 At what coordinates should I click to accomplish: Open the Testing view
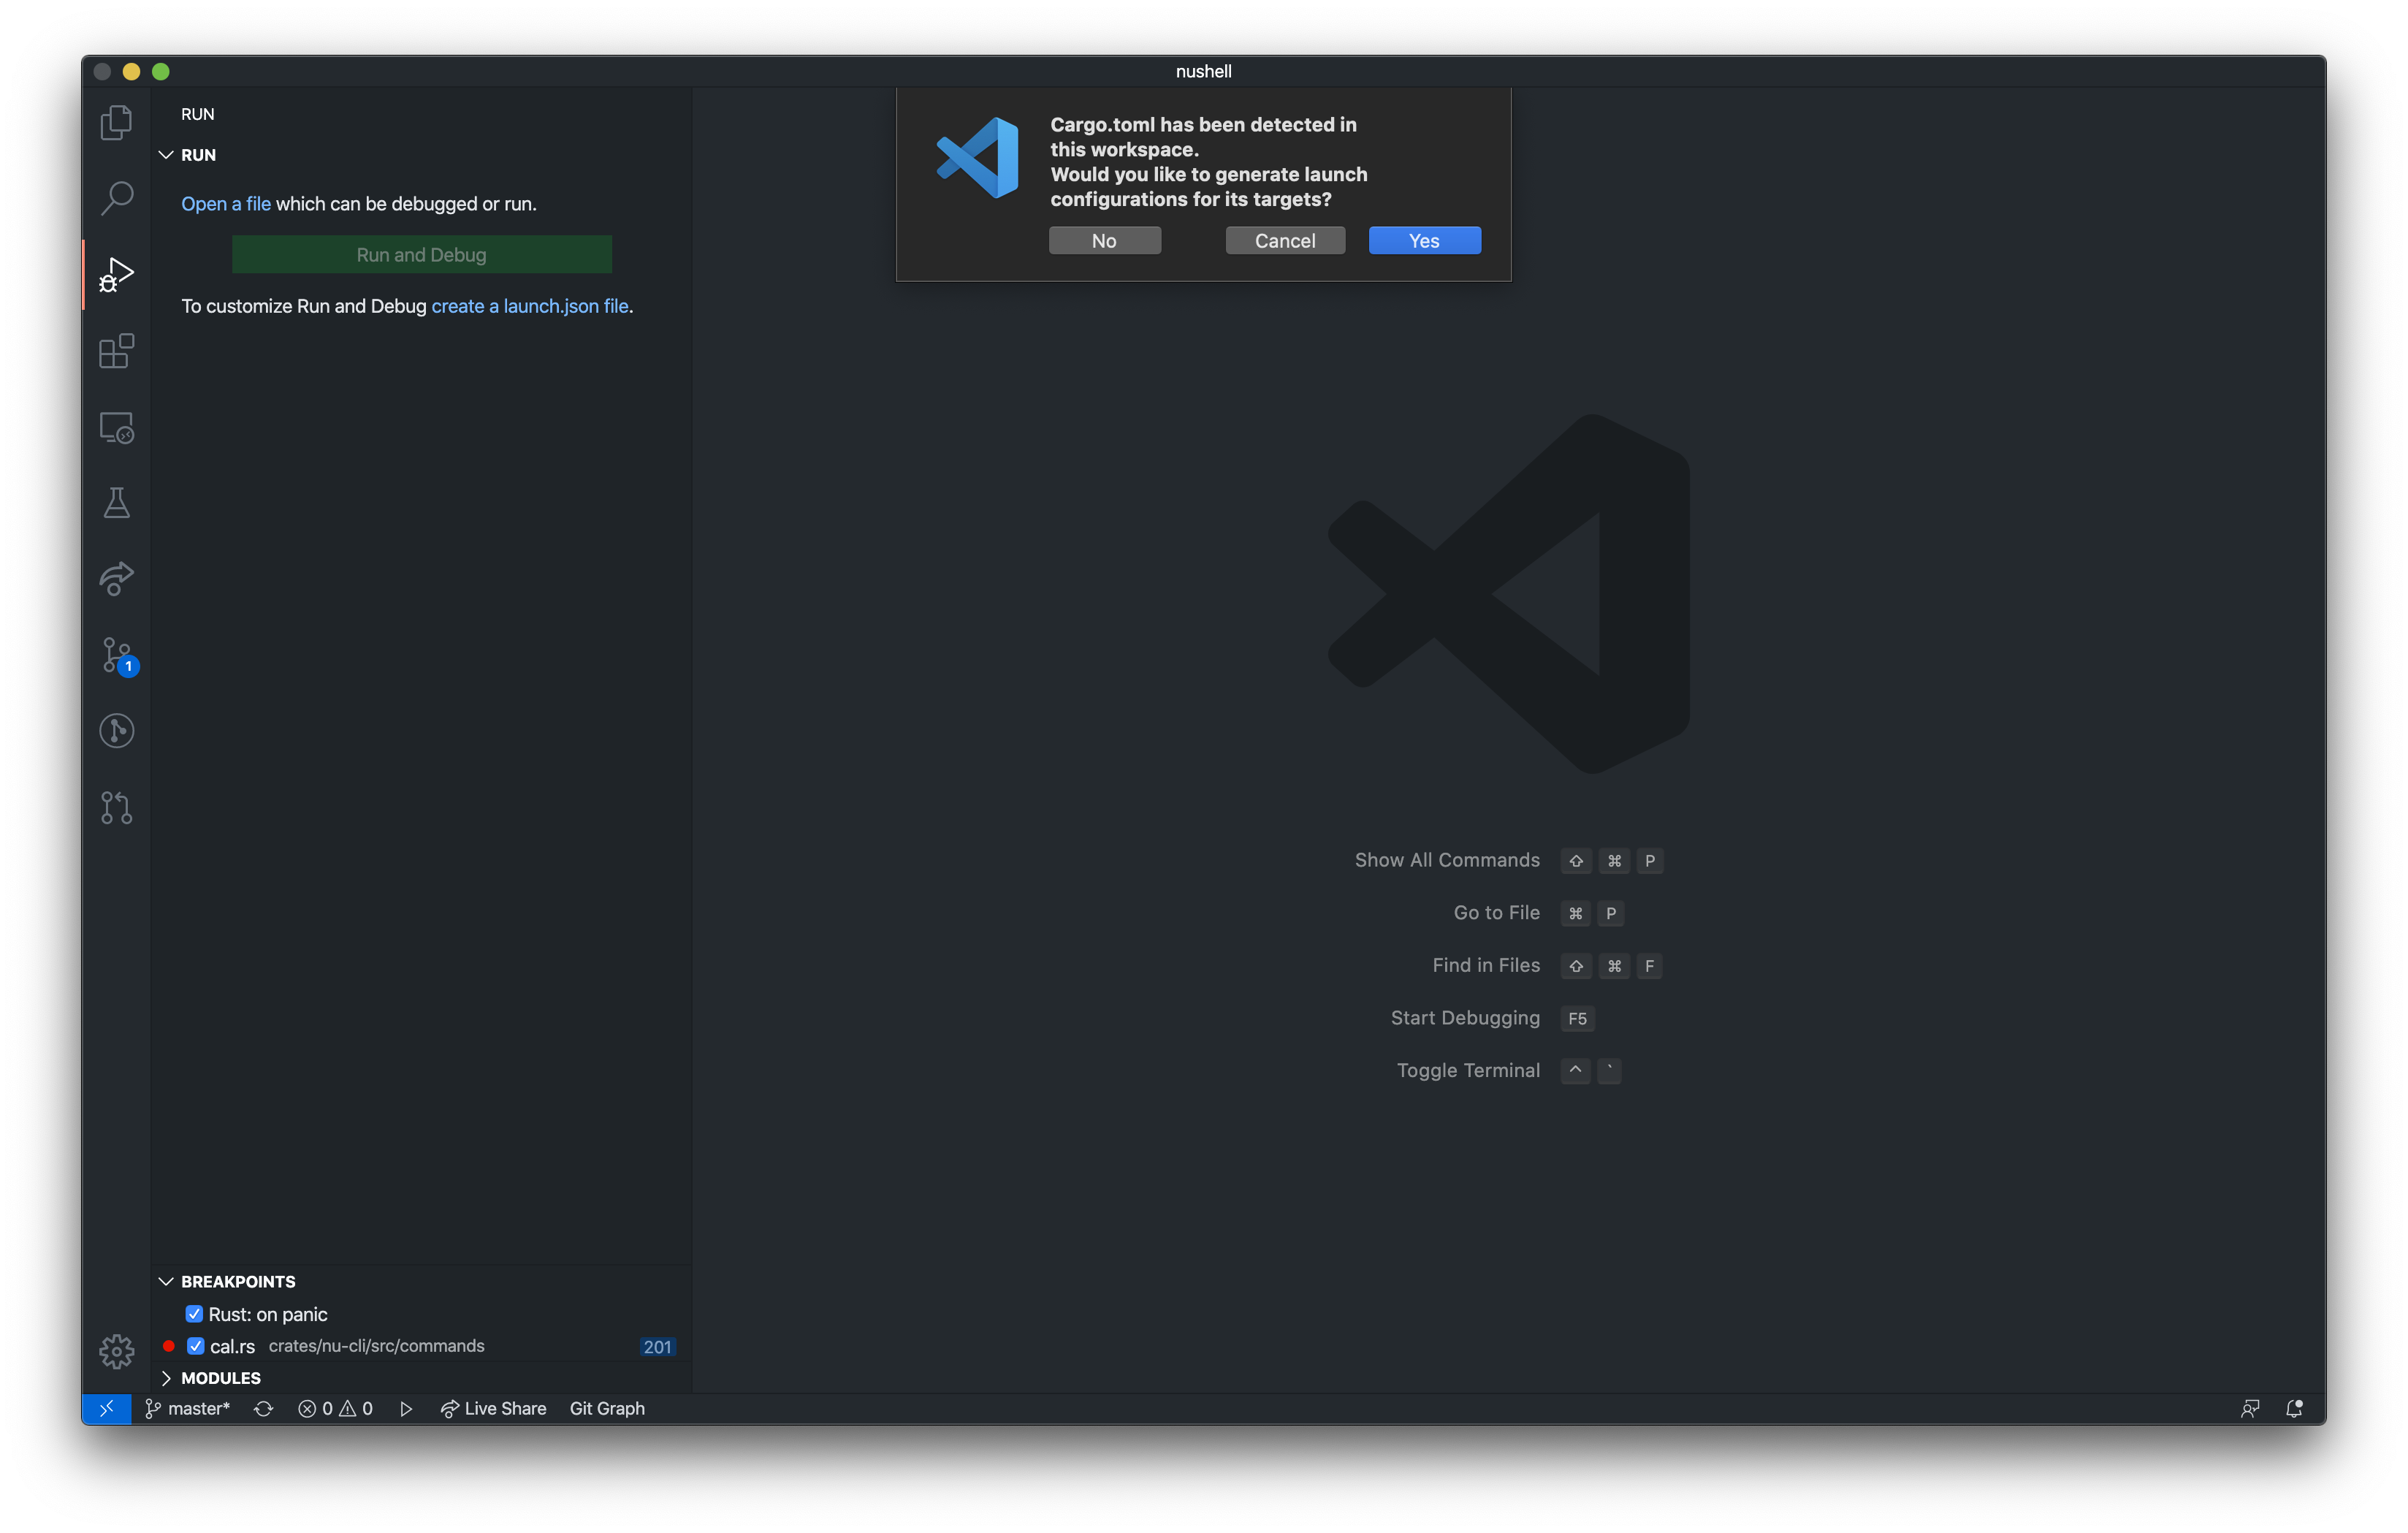coord(116,503)
